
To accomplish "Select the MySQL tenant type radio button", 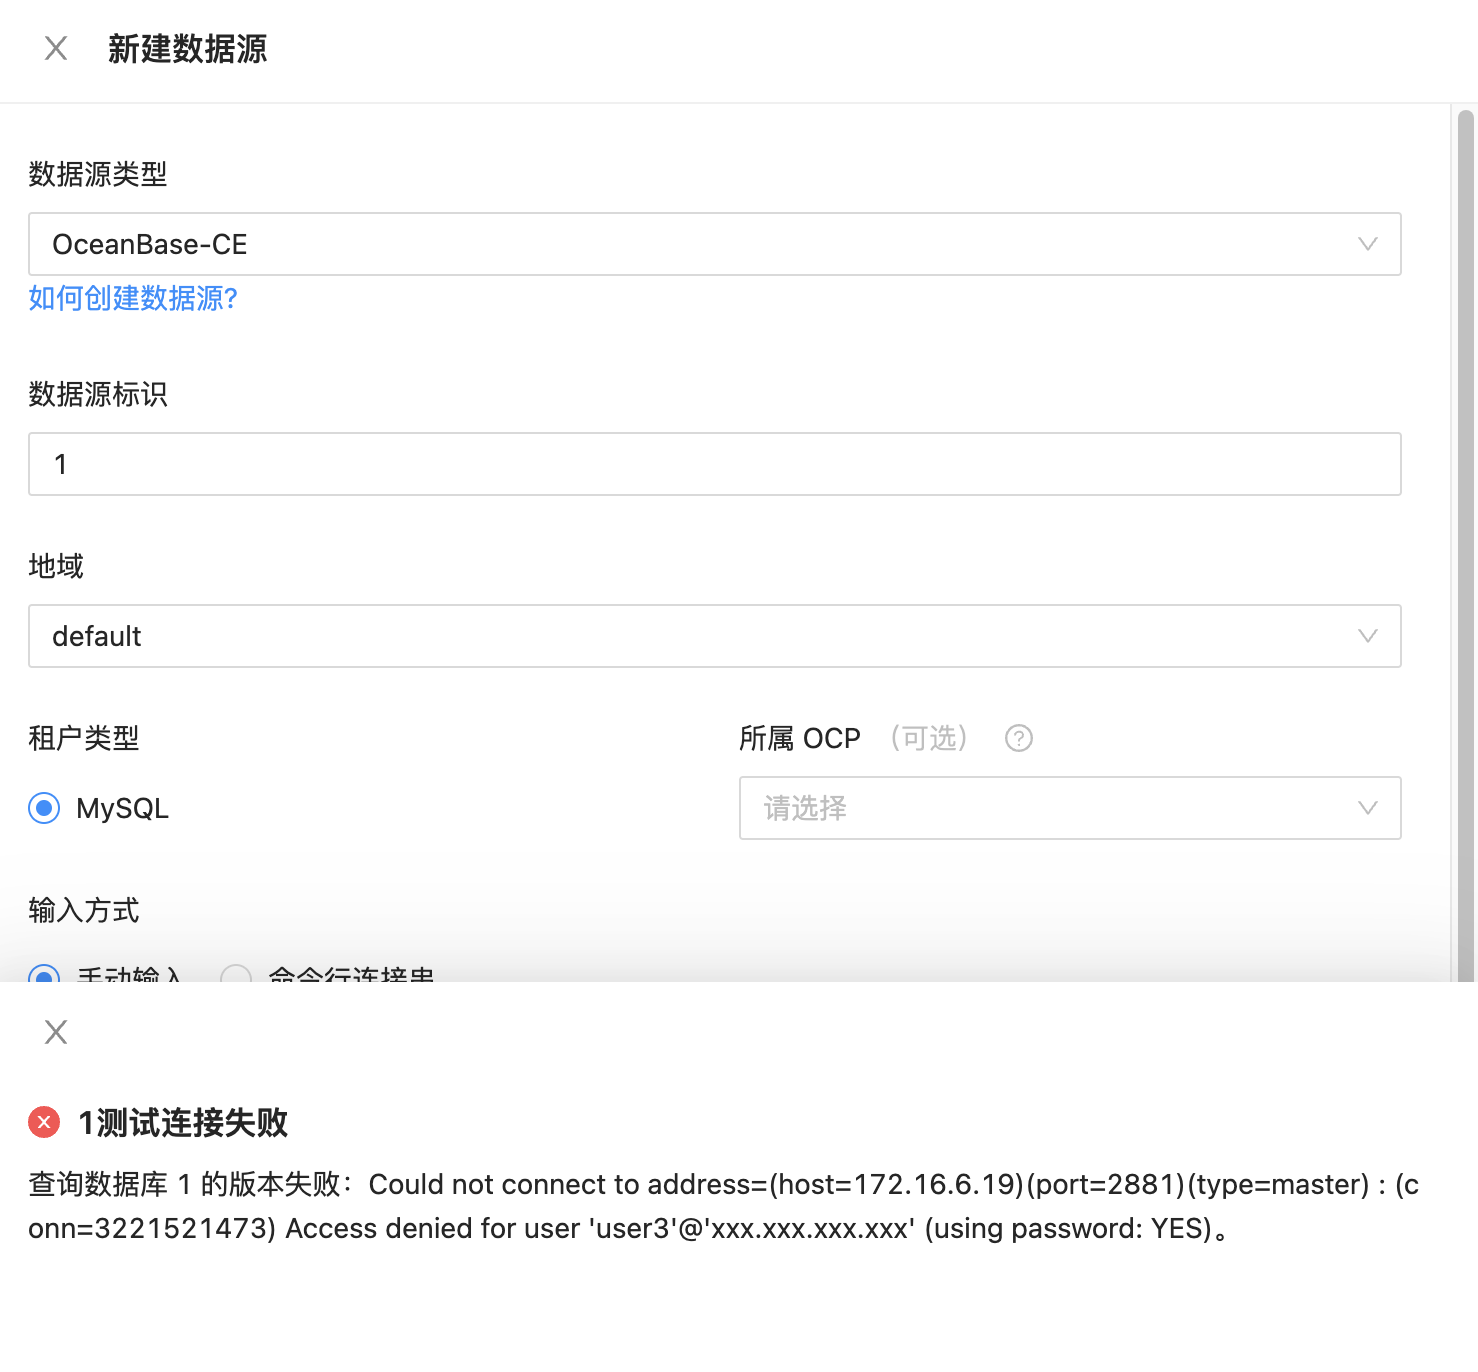I will coord(44,808).
